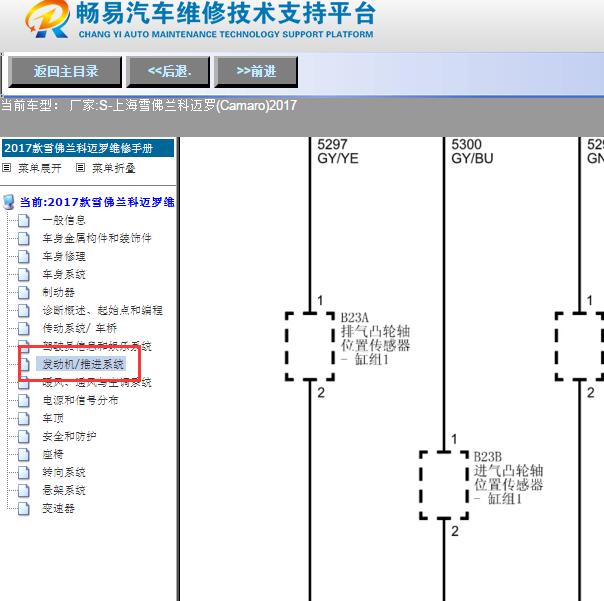The width and height of the screenshot is (604, 601).
Task: Select the root node 当前:2017款雪佛兰科迈罗维
Action: 97,202
